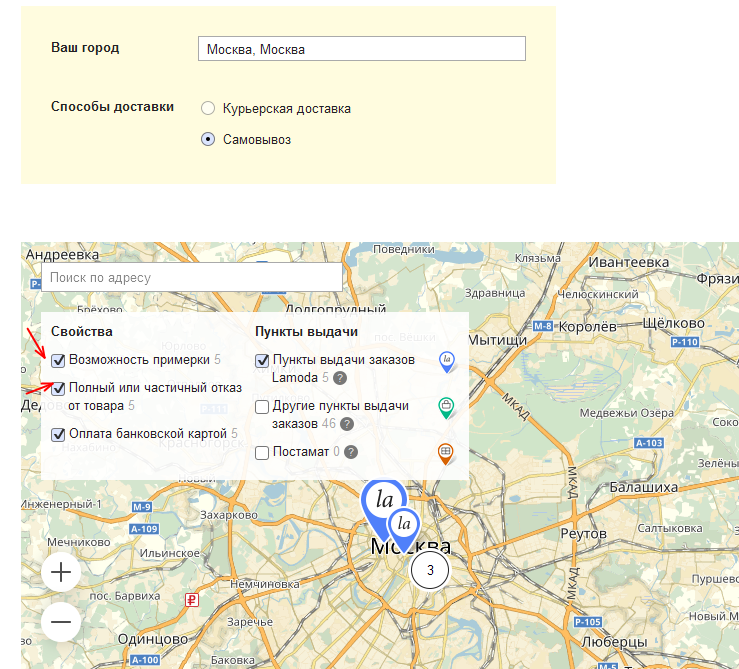Click the A-103 road shield on map

pos(649,443)
